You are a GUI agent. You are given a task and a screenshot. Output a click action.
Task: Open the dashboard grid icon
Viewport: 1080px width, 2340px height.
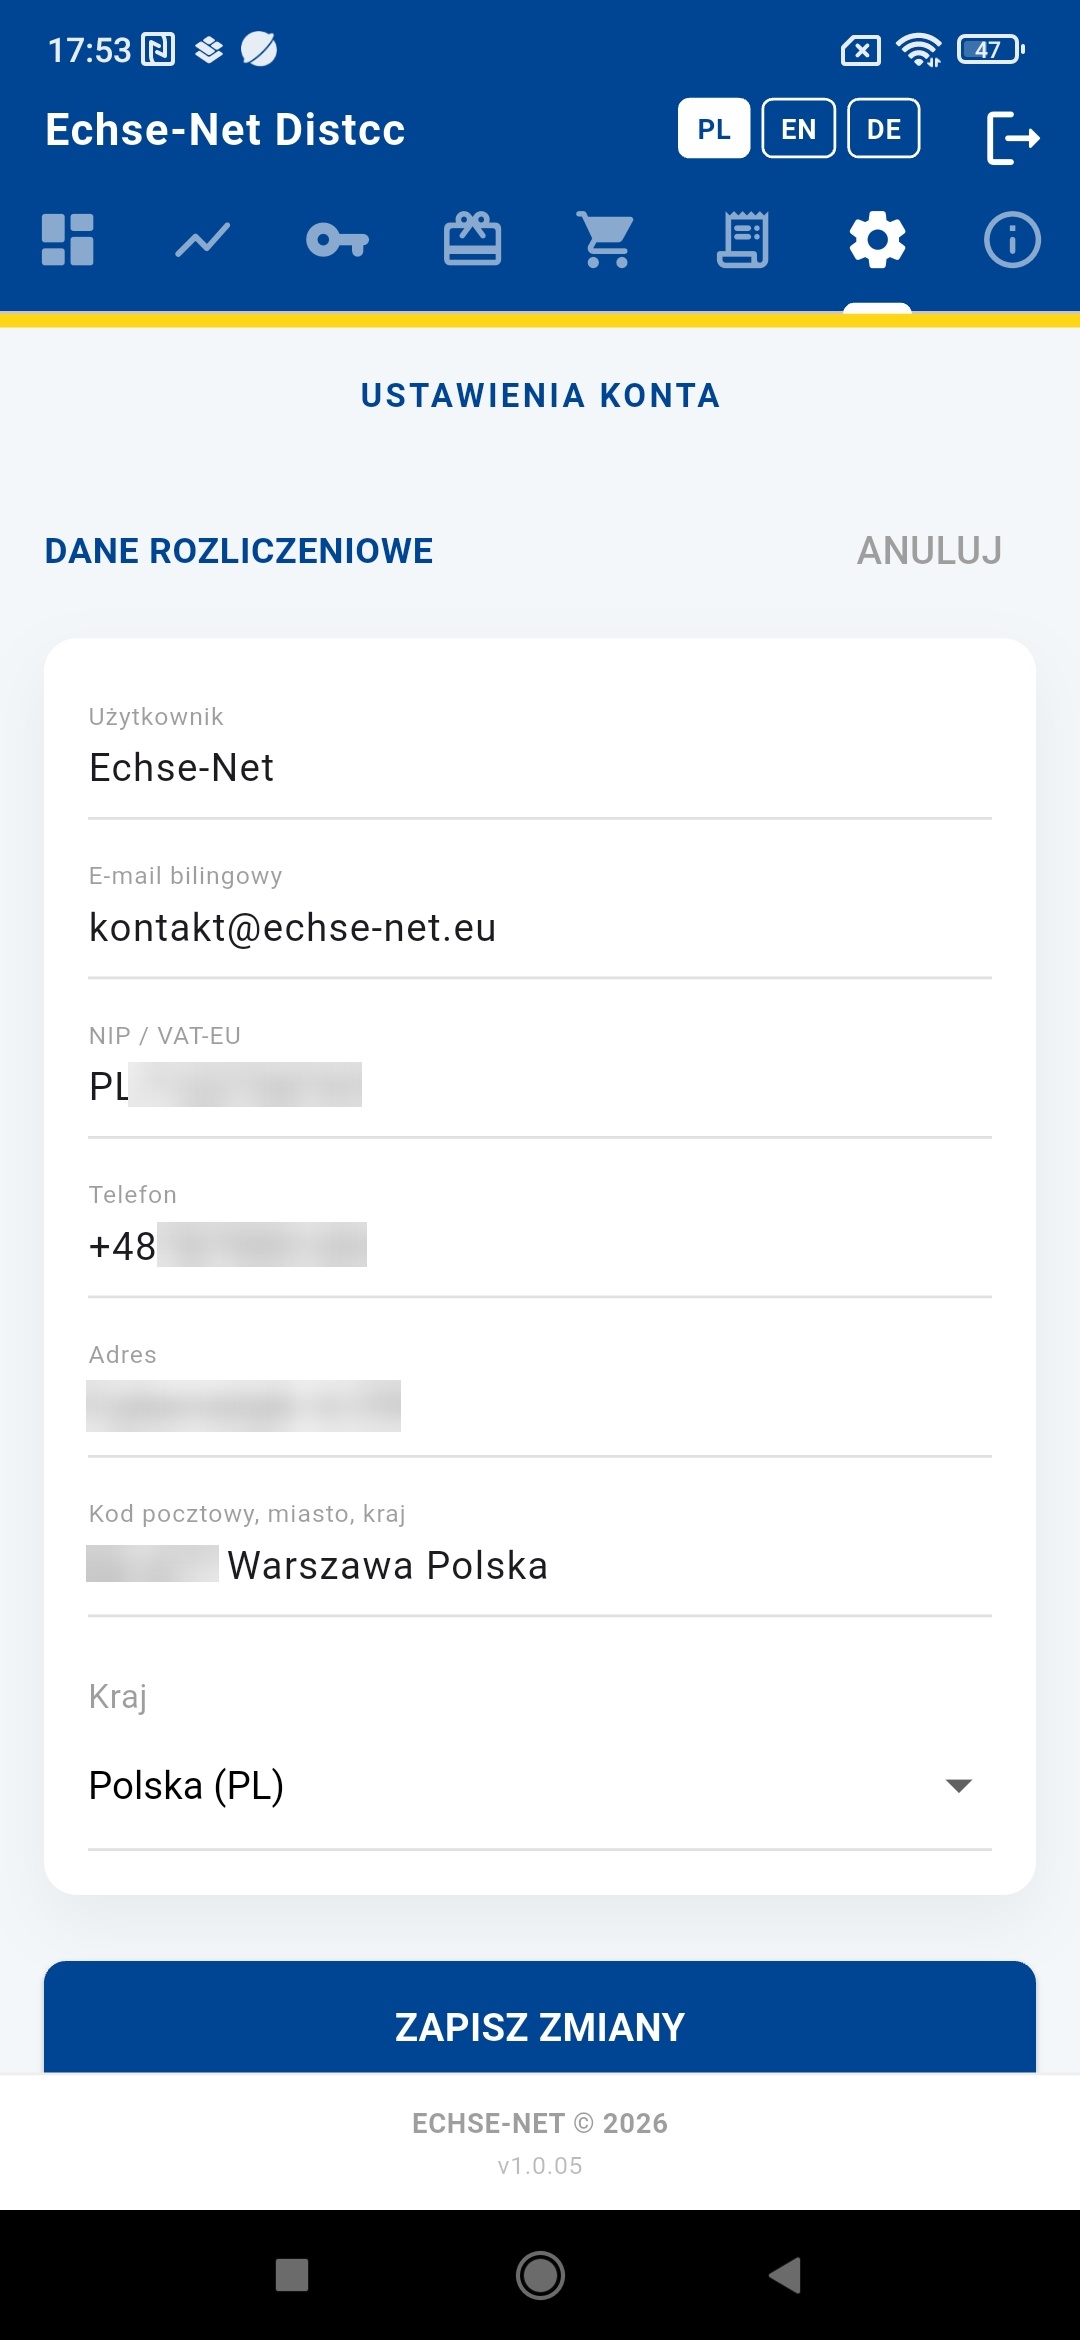pyautogui.click(x=68, y=240)
